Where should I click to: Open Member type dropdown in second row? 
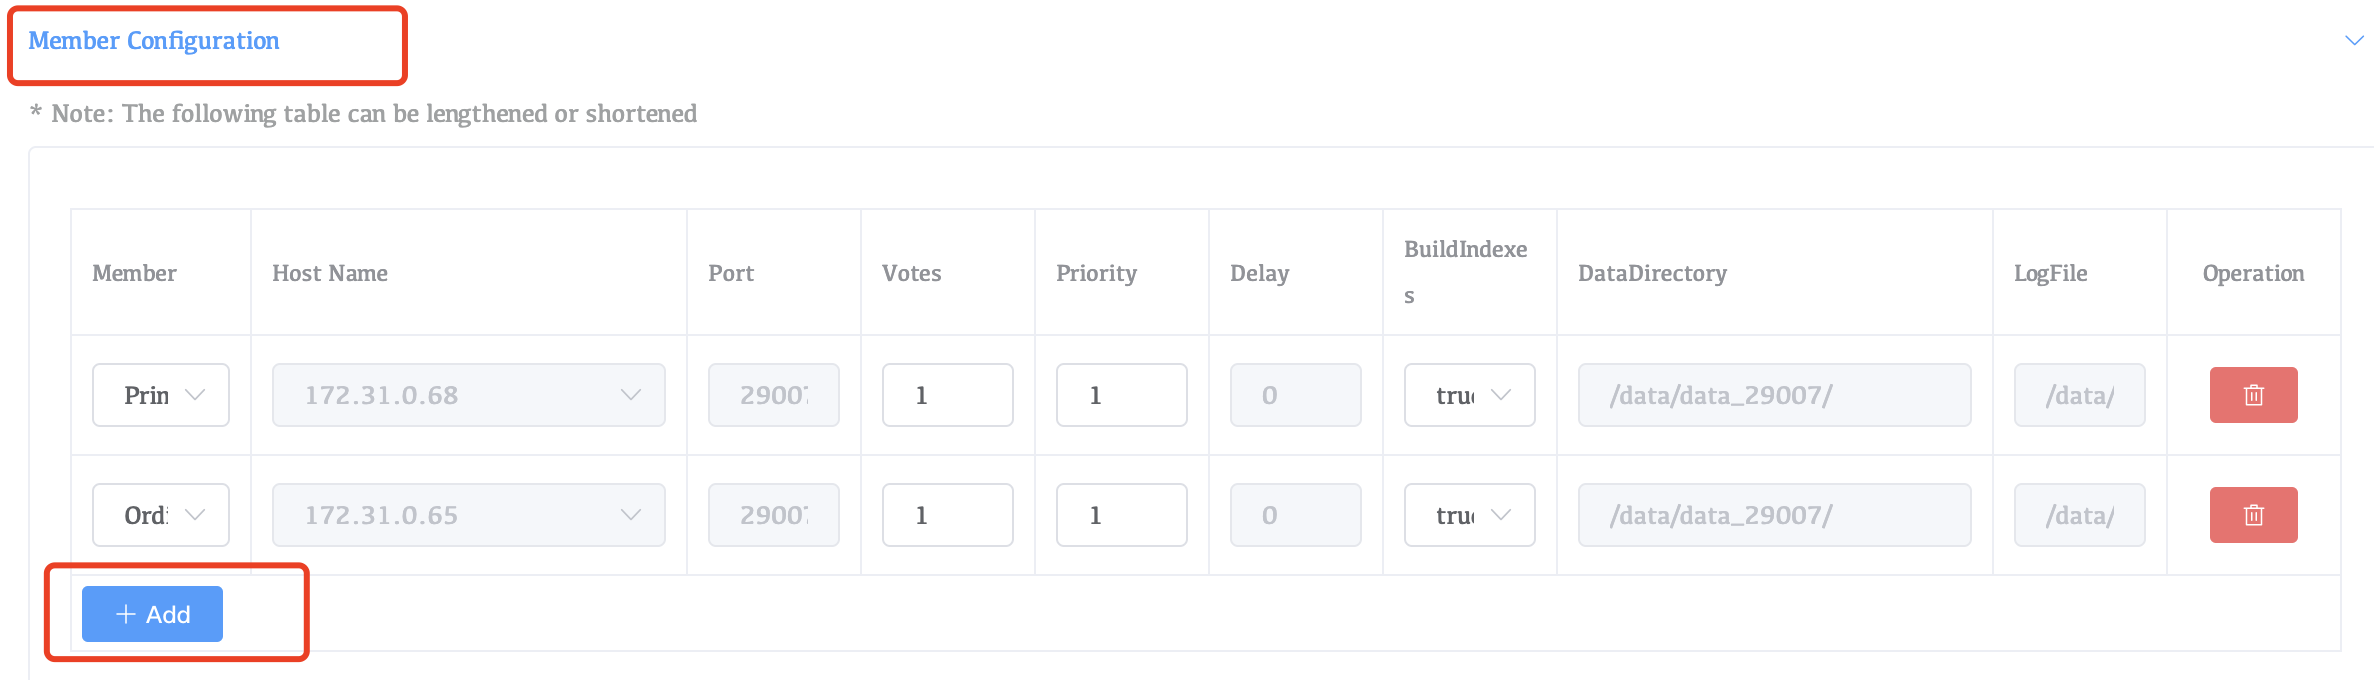[x=161, y=515]
